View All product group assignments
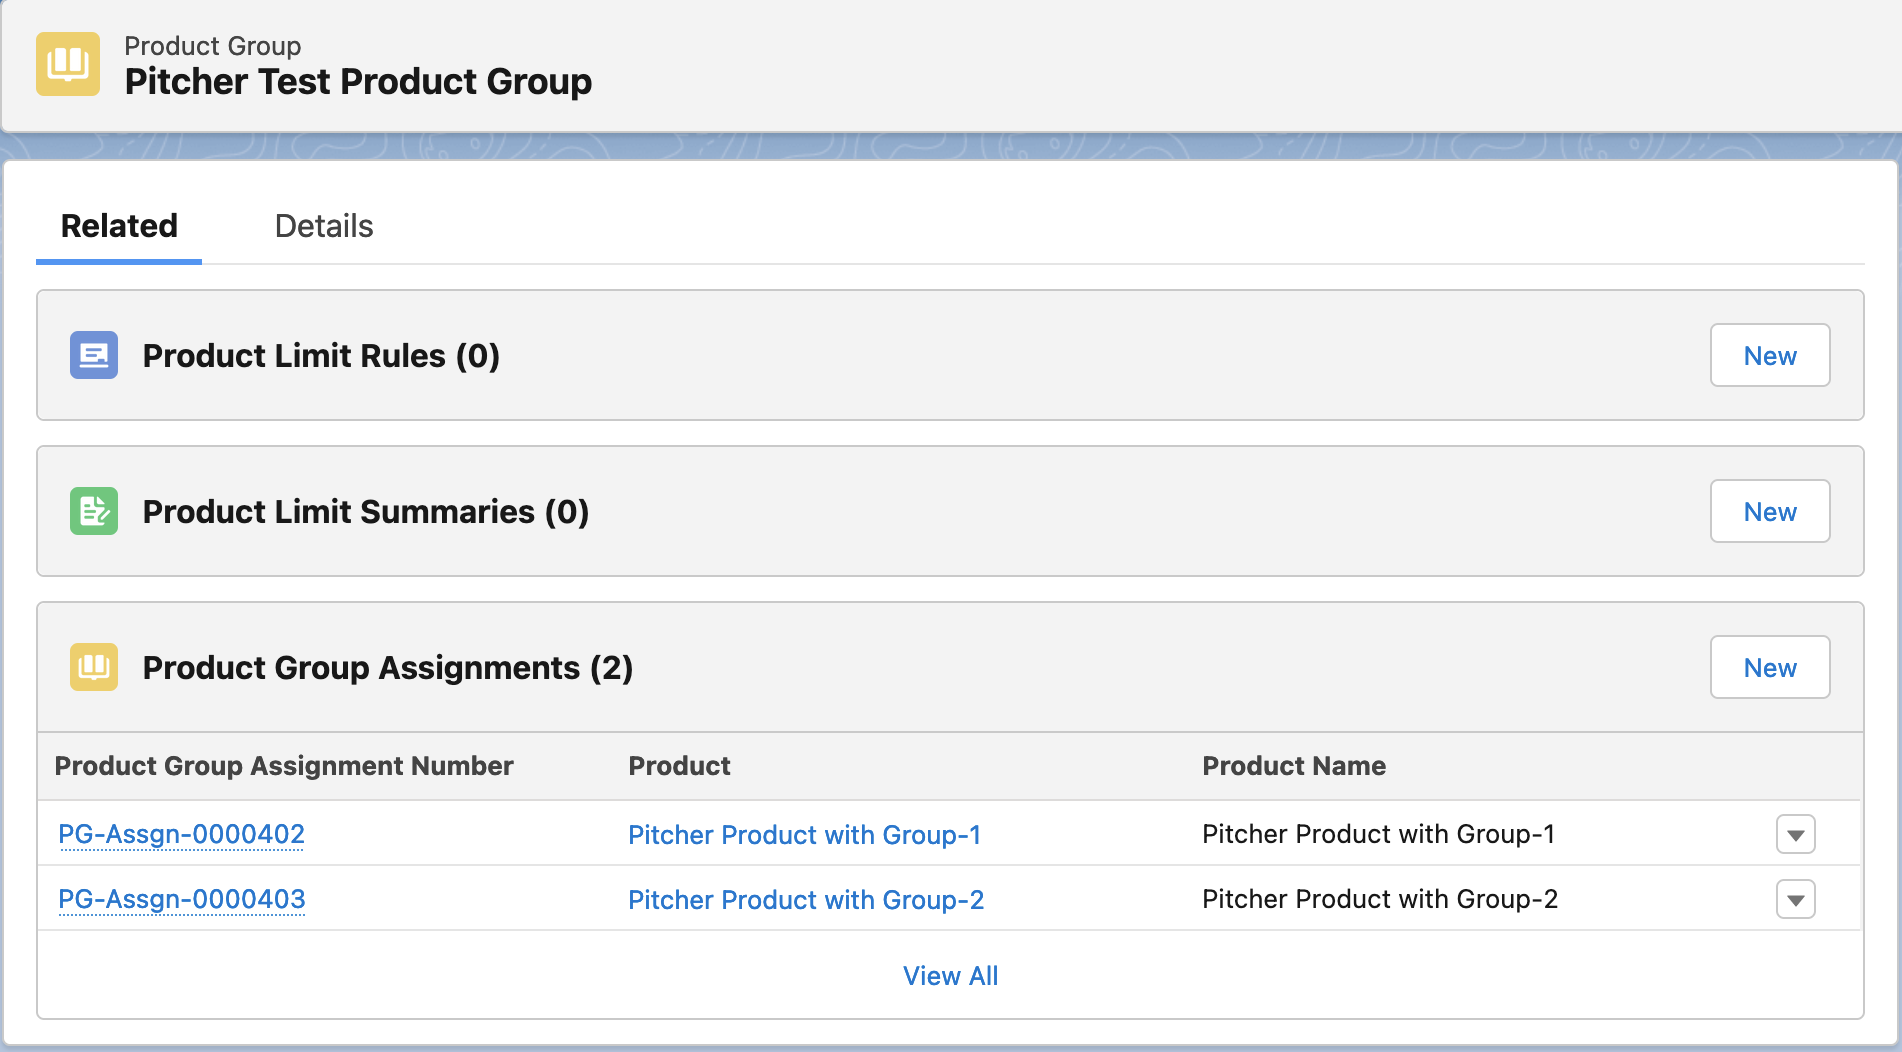Image resolution: width=1902 pixels, height=1052 pixels. pyautogui.click(x=950, y=976)
